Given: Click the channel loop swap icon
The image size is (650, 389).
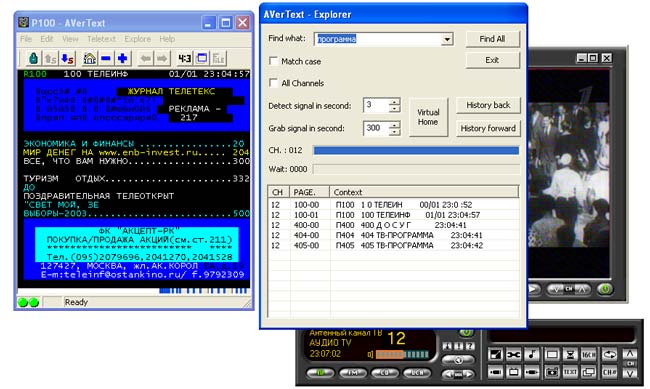Looking at the screenshot, I should click(609, 355).
